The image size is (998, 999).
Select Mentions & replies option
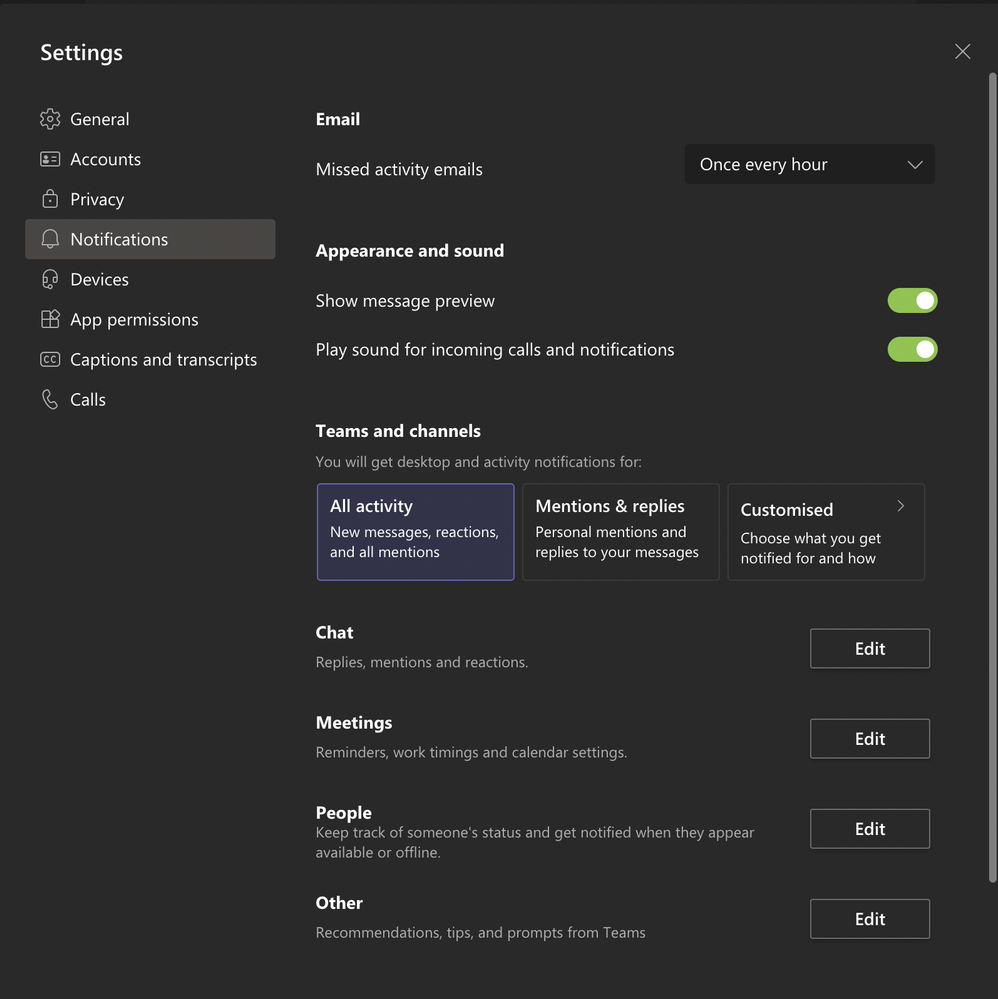click(621, 532)
